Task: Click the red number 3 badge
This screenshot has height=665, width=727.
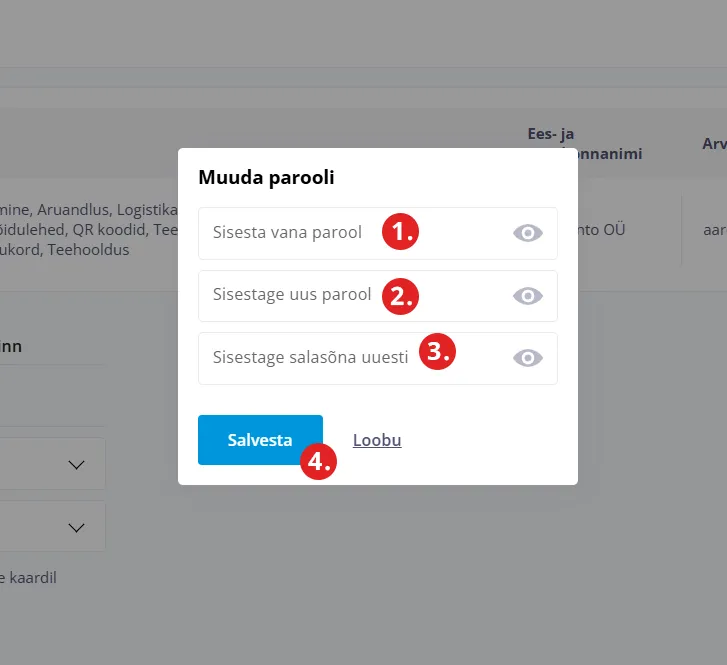Action: coord(437,351)
